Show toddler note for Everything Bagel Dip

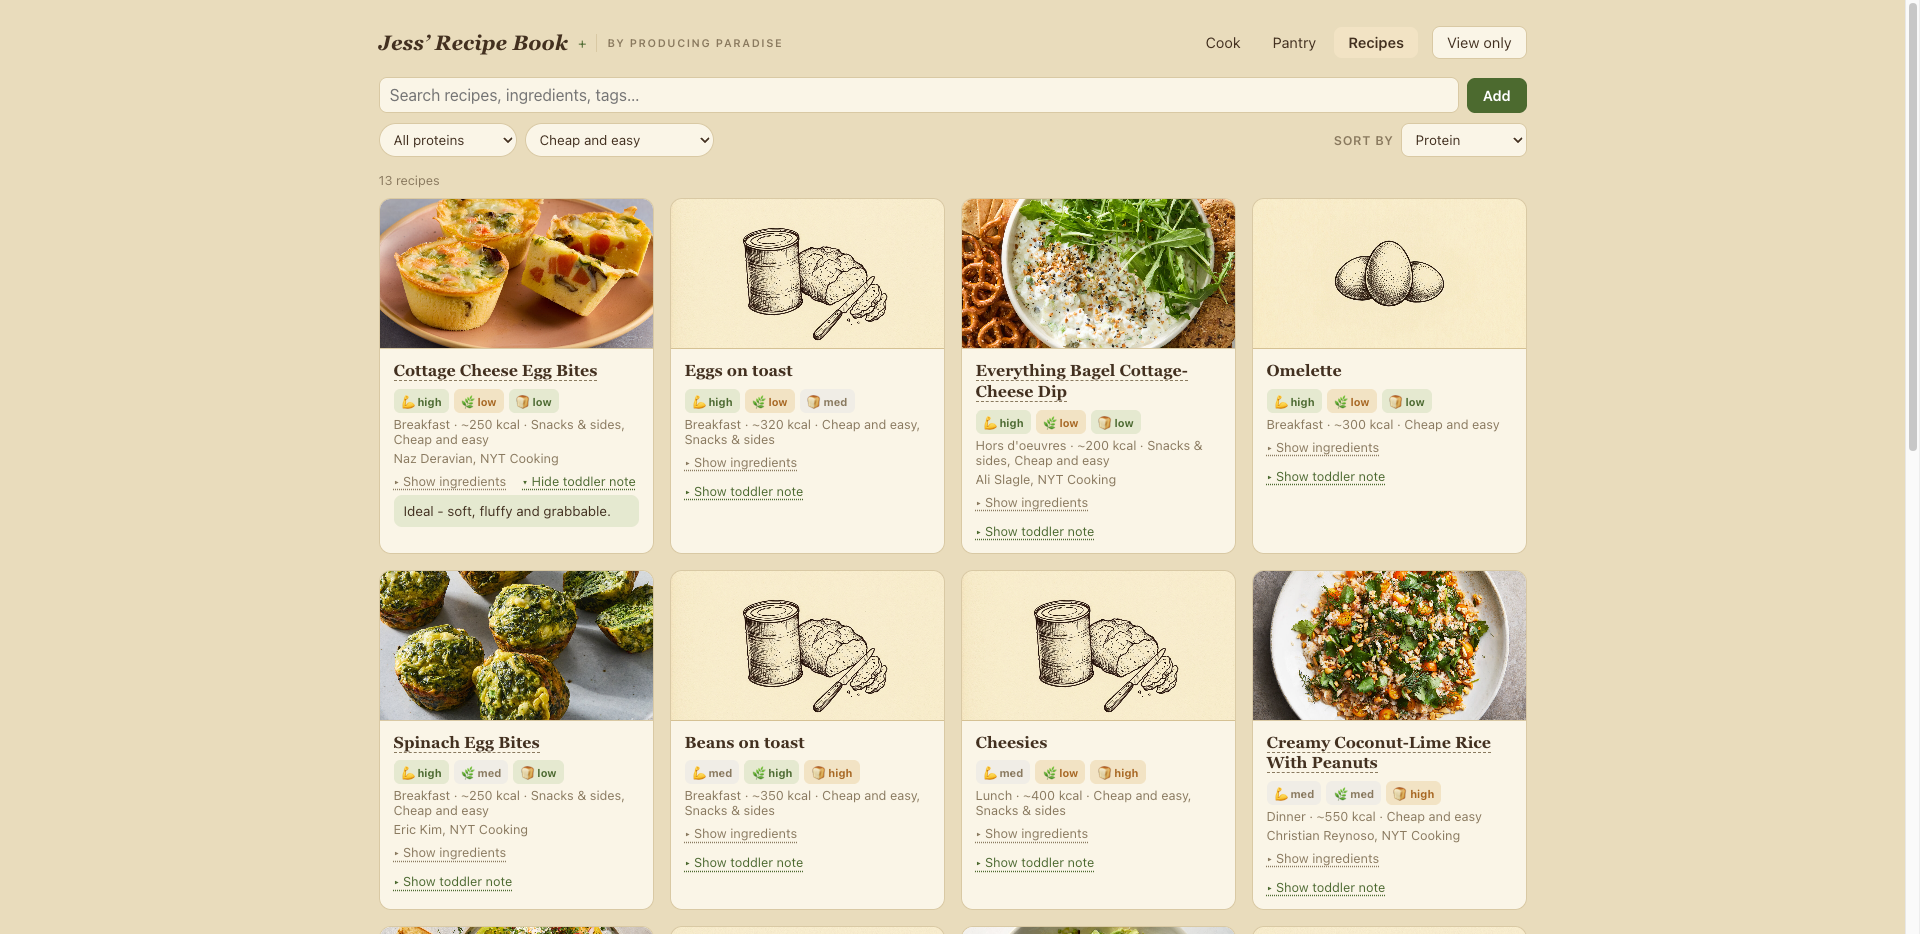[x=1035, y=532]
